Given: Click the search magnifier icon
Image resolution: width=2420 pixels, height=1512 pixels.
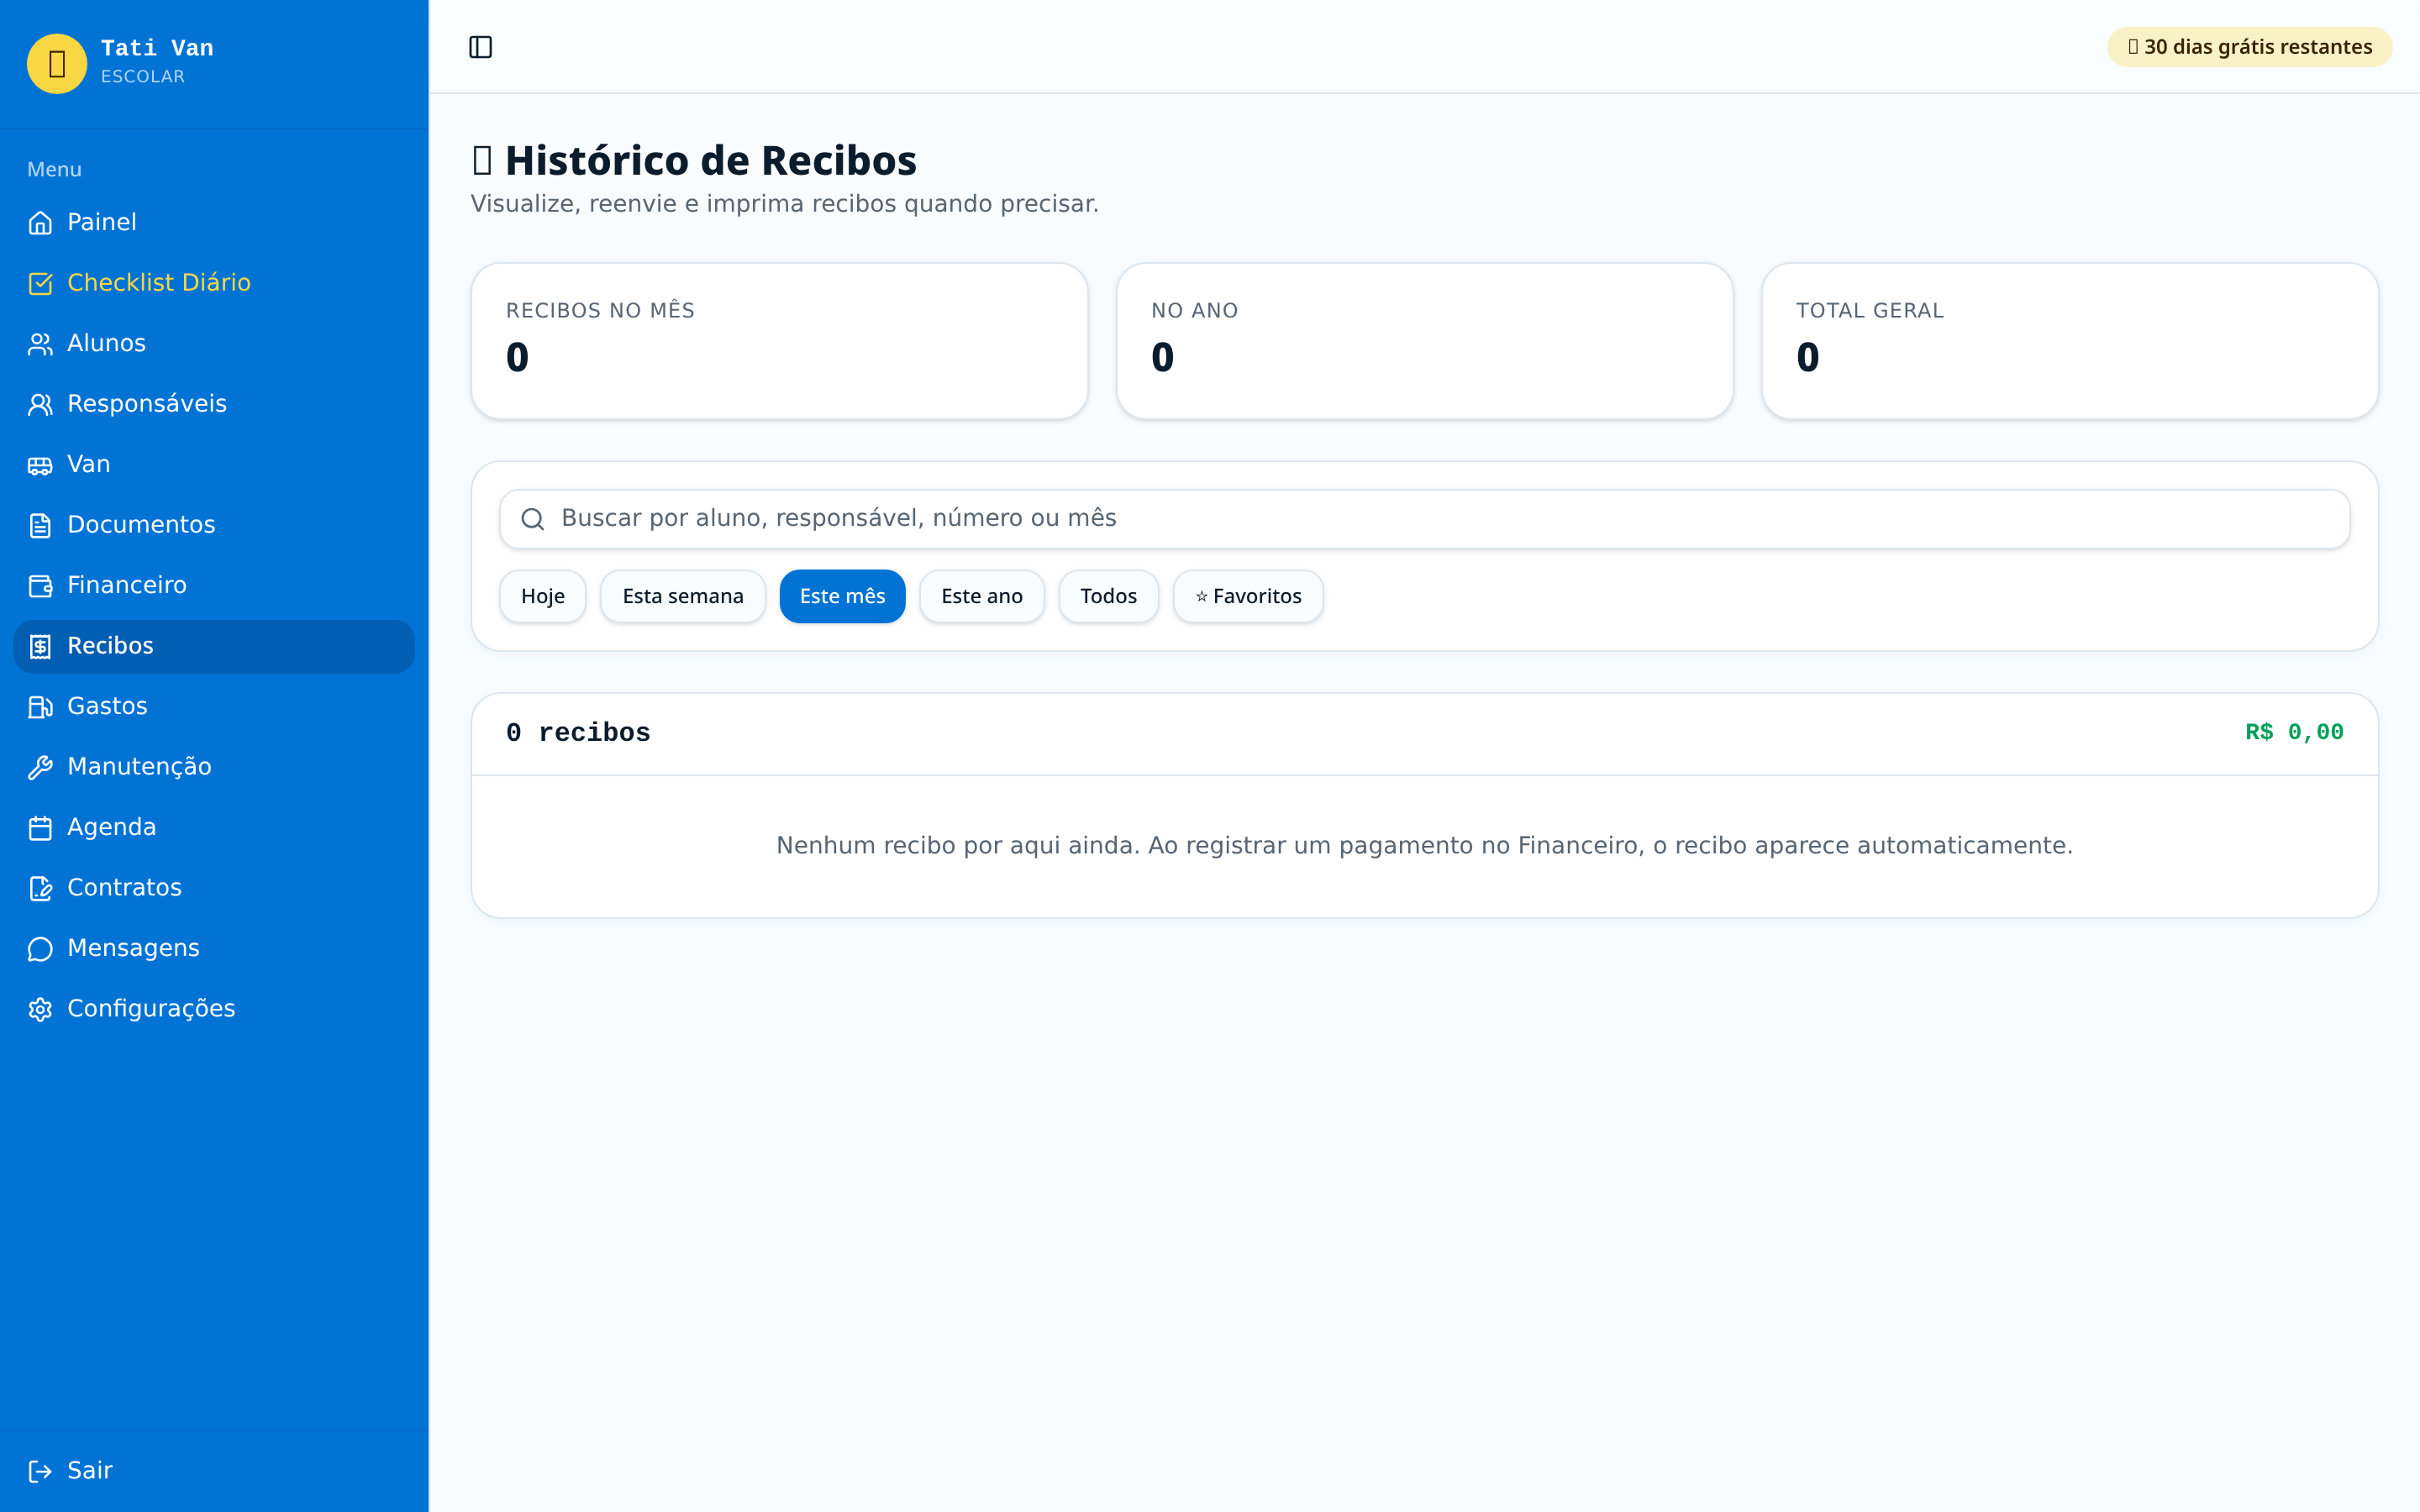Looking at the screenshot, I should (533, 519).
